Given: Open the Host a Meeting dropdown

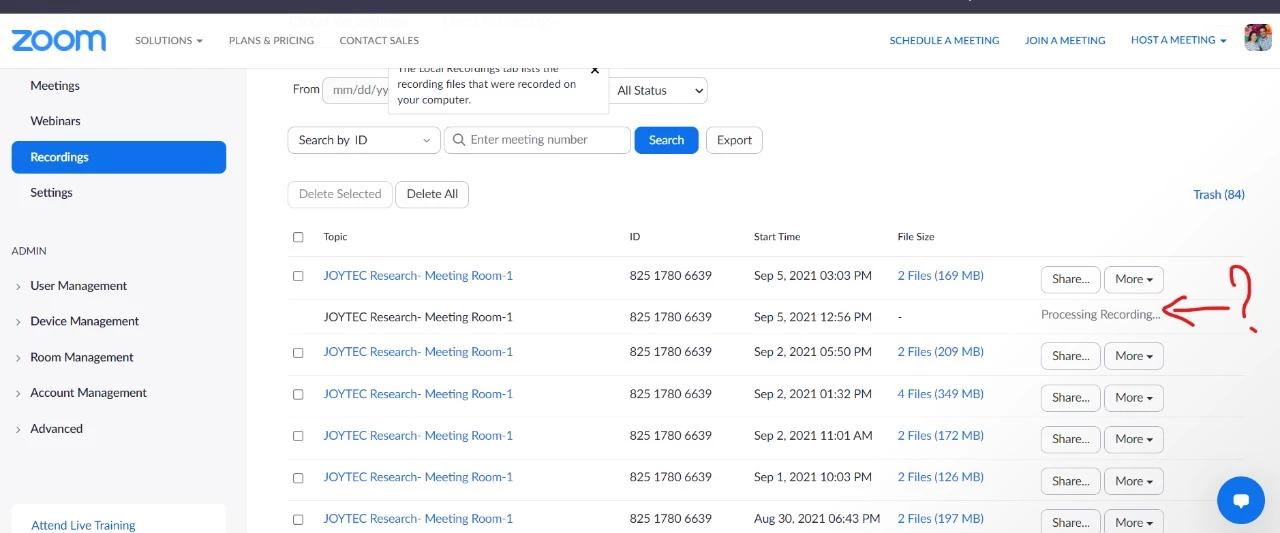Looking at the screenshot, I should click(x=1179, y=41).
